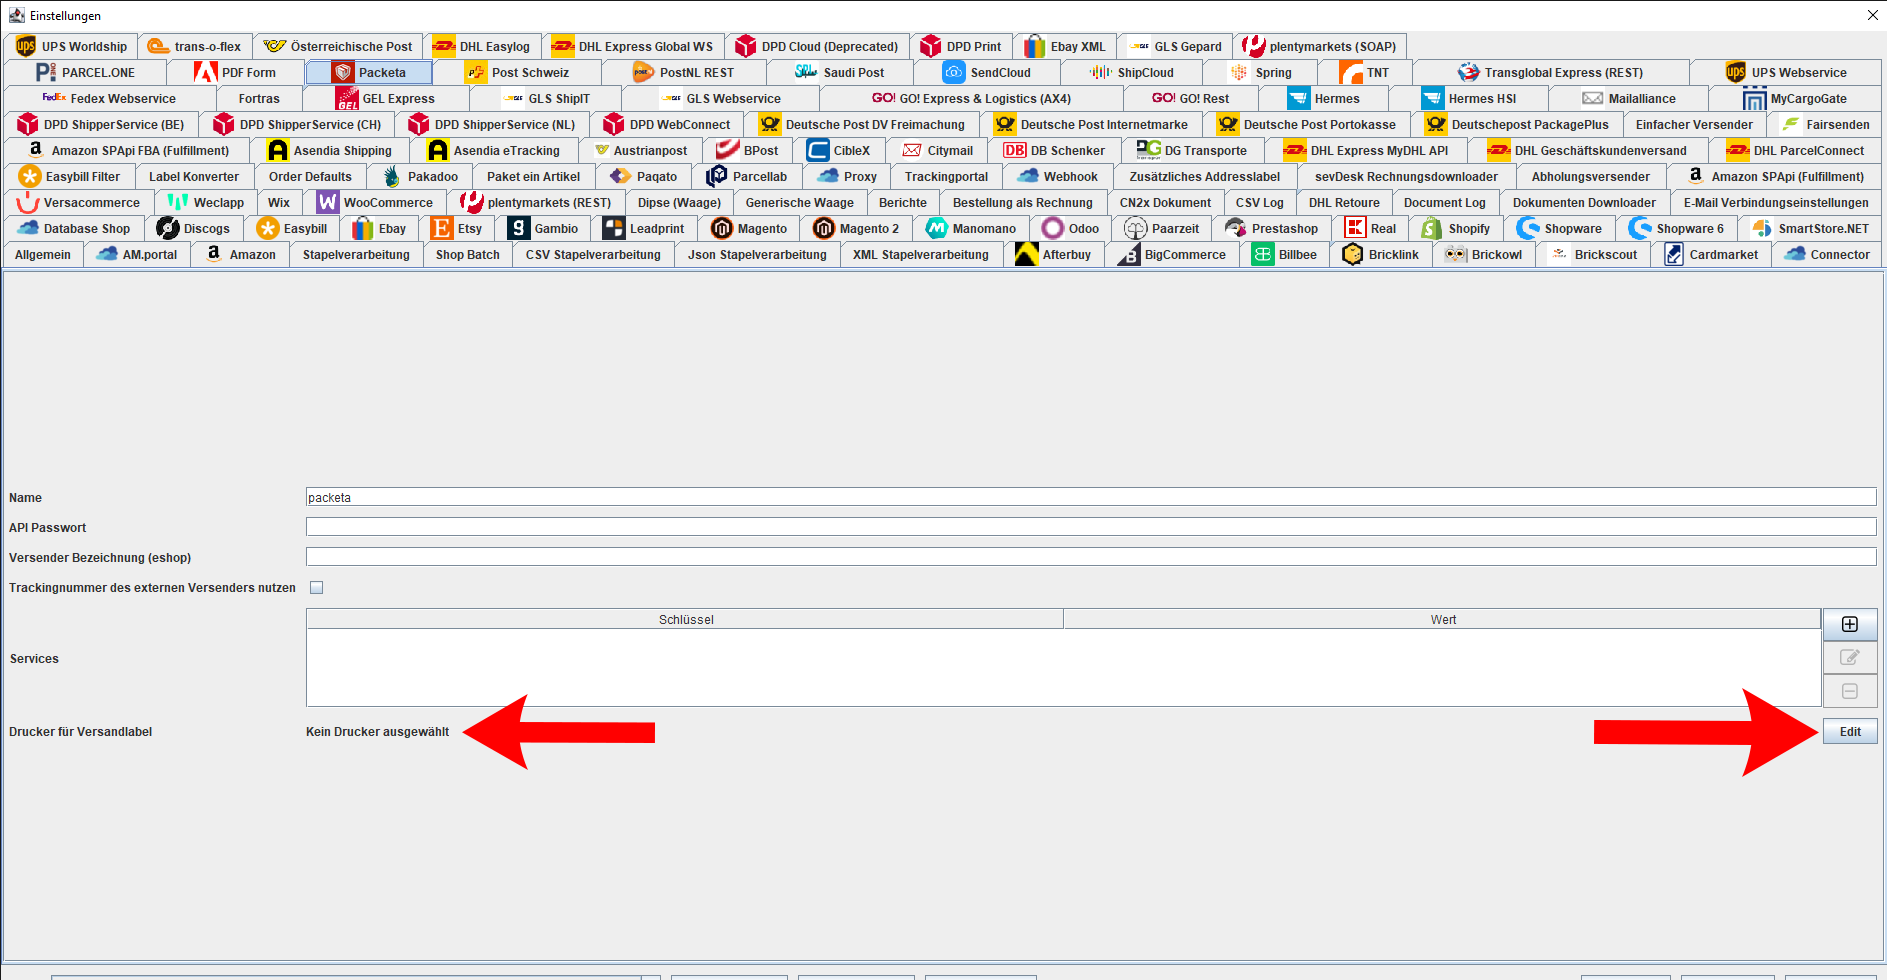Open Etsy tab
The width and height of the screenshot is (1887, 980).
457,228
